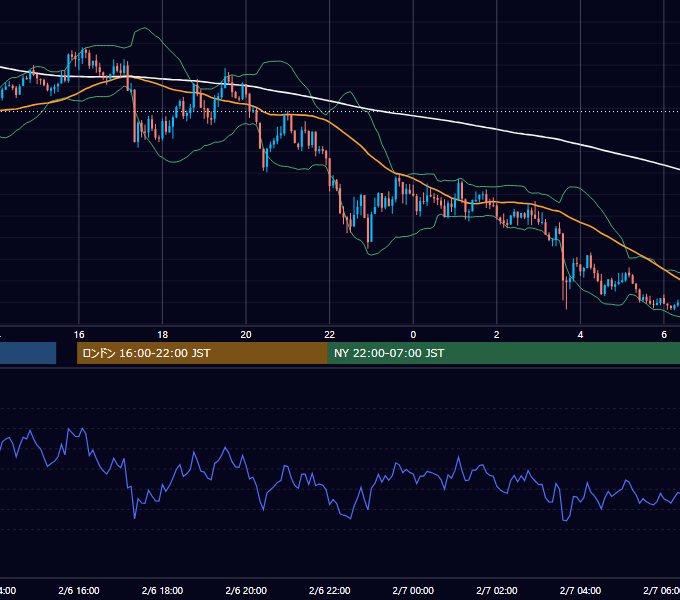Click the 2/7 04:00 date label
The width and height of the screenshot is (680, 600).
(x=580, y=590)
